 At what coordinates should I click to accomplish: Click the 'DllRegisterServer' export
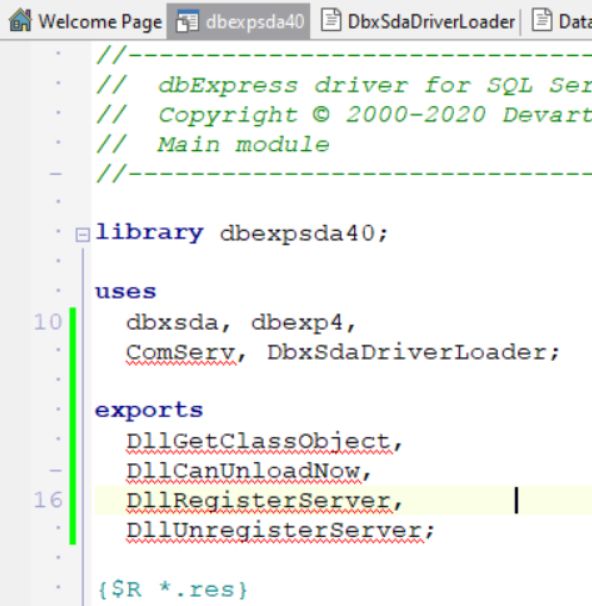click(x=259, y=501)
